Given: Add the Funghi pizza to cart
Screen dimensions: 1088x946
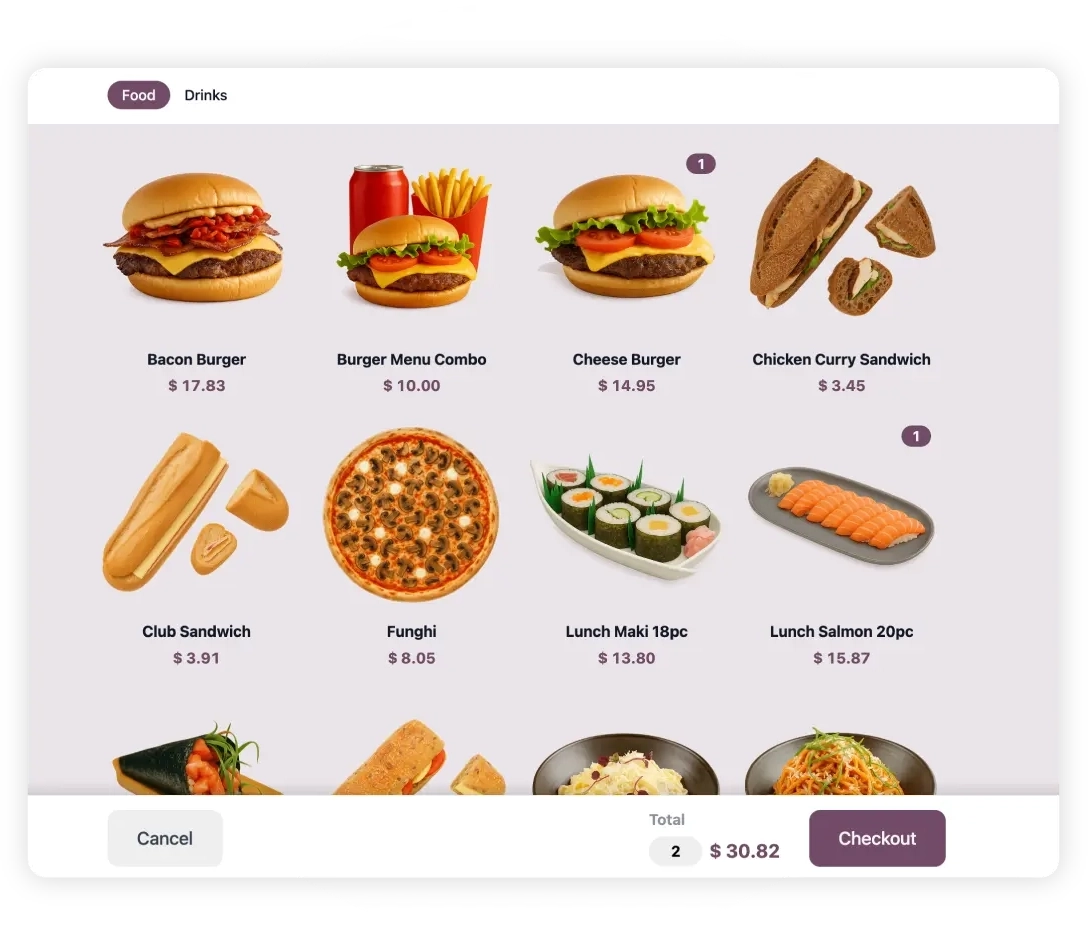Looking at the screenshot, I should (x=411, y=514).
